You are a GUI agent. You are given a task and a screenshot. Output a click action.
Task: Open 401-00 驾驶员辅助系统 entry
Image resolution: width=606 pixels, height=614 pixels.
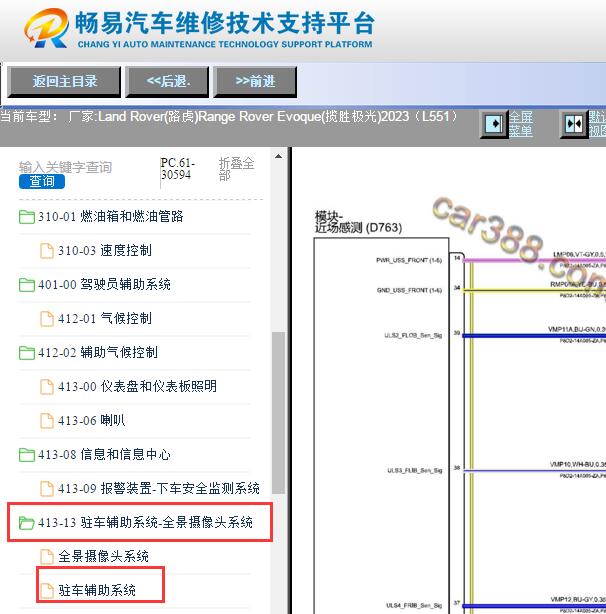click(x=104, y=285)
